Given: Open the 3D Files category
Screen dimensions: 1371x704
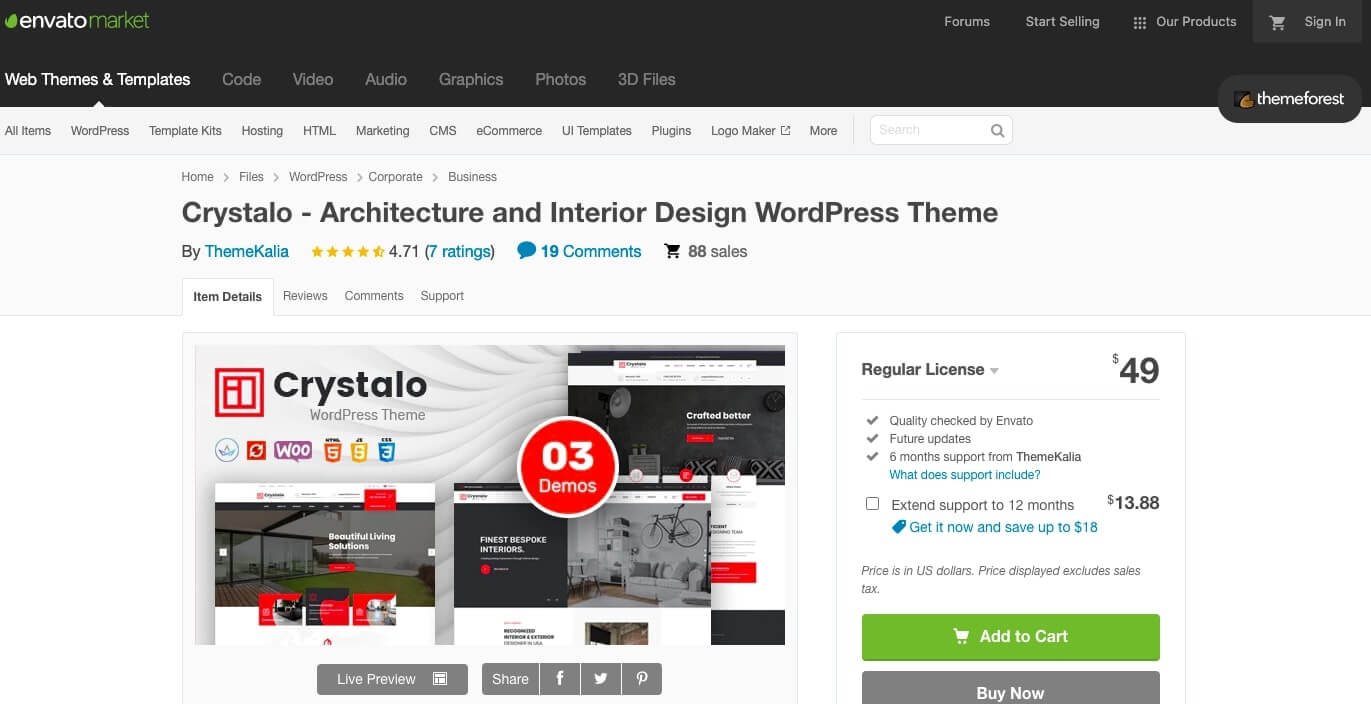Looking at the screenshot, I should point(646,79).
